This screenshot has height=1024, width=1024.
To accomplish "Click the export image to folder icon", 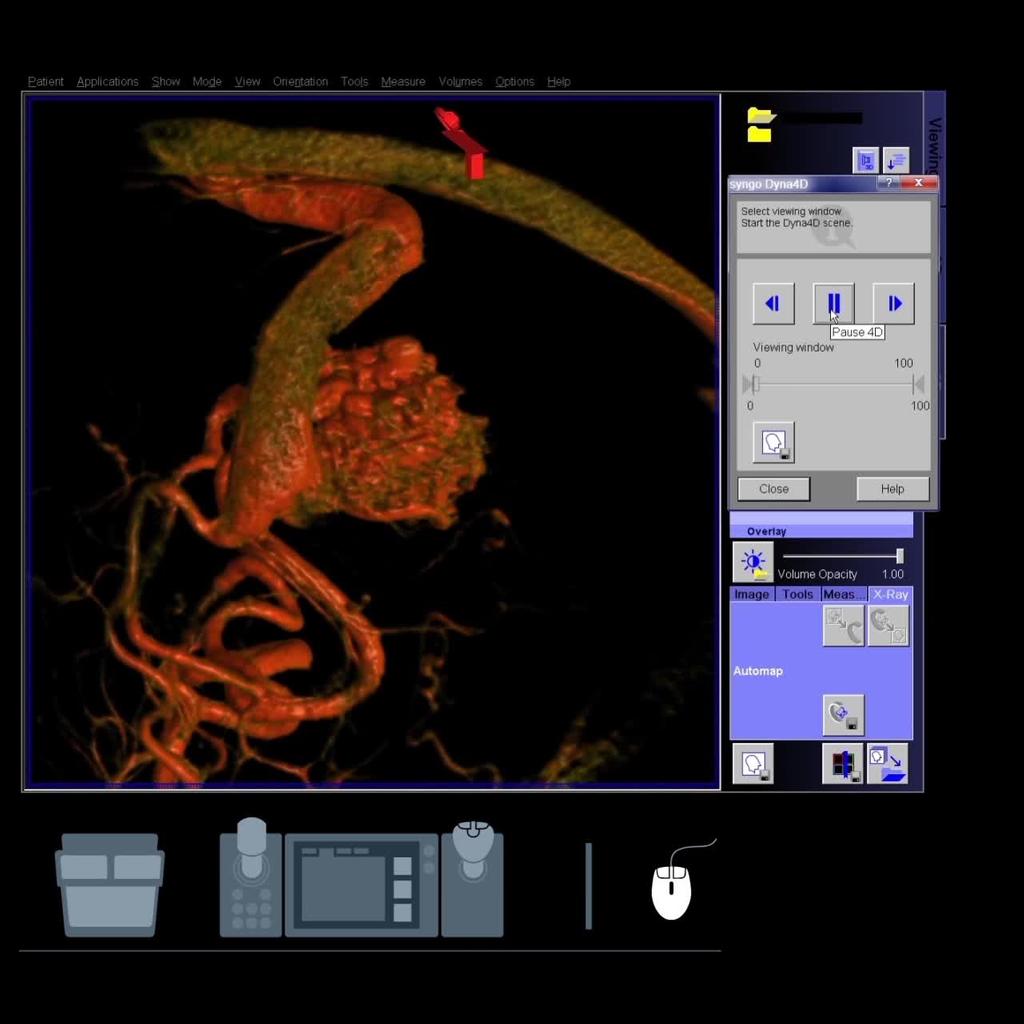I will pos(887,763).
